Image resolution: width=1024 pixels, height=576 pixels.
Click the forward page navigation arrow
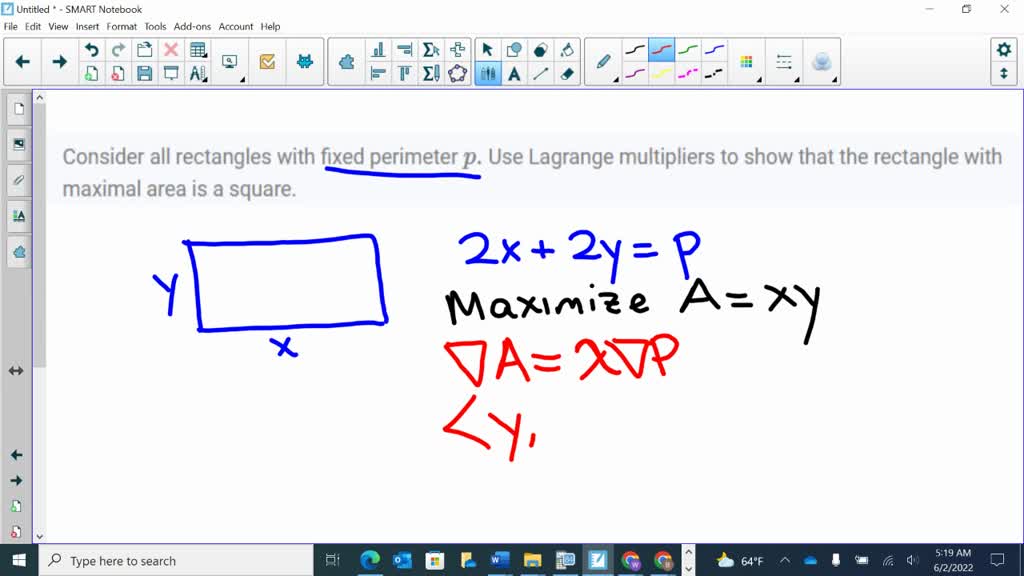(x=60, y=61)
